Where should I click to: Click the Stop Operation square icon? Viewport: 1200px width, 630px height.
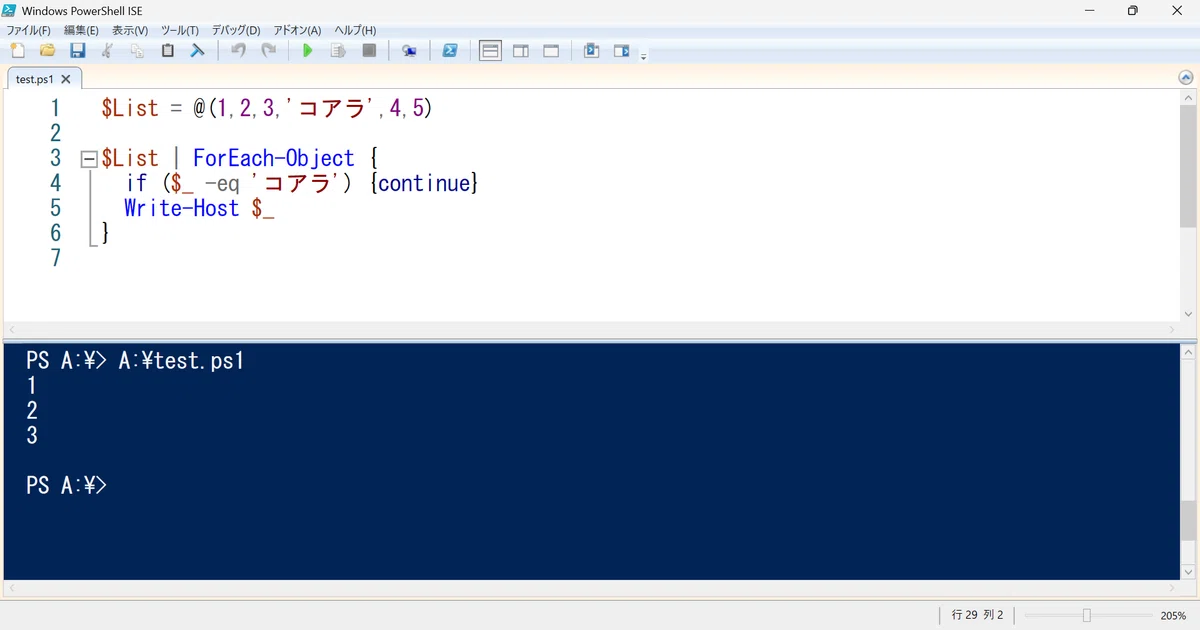pos(369,51)
